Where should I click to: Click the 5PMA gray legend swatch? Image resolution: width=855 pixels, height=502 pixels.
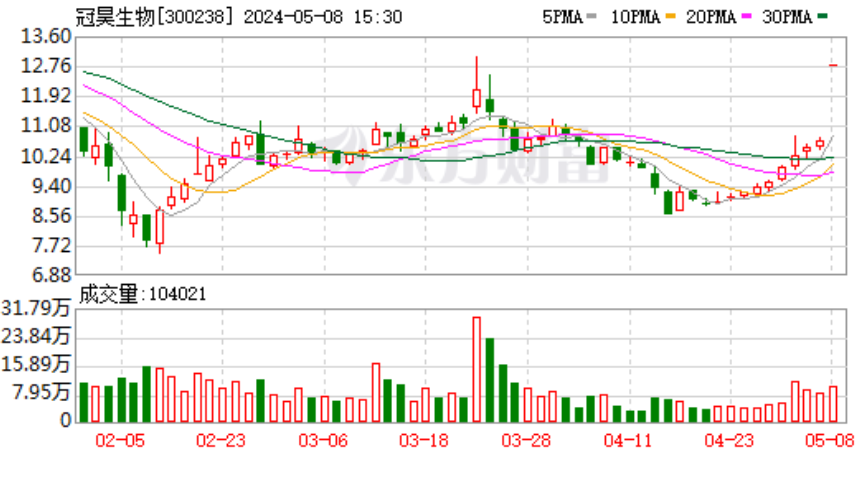[591, 17]
